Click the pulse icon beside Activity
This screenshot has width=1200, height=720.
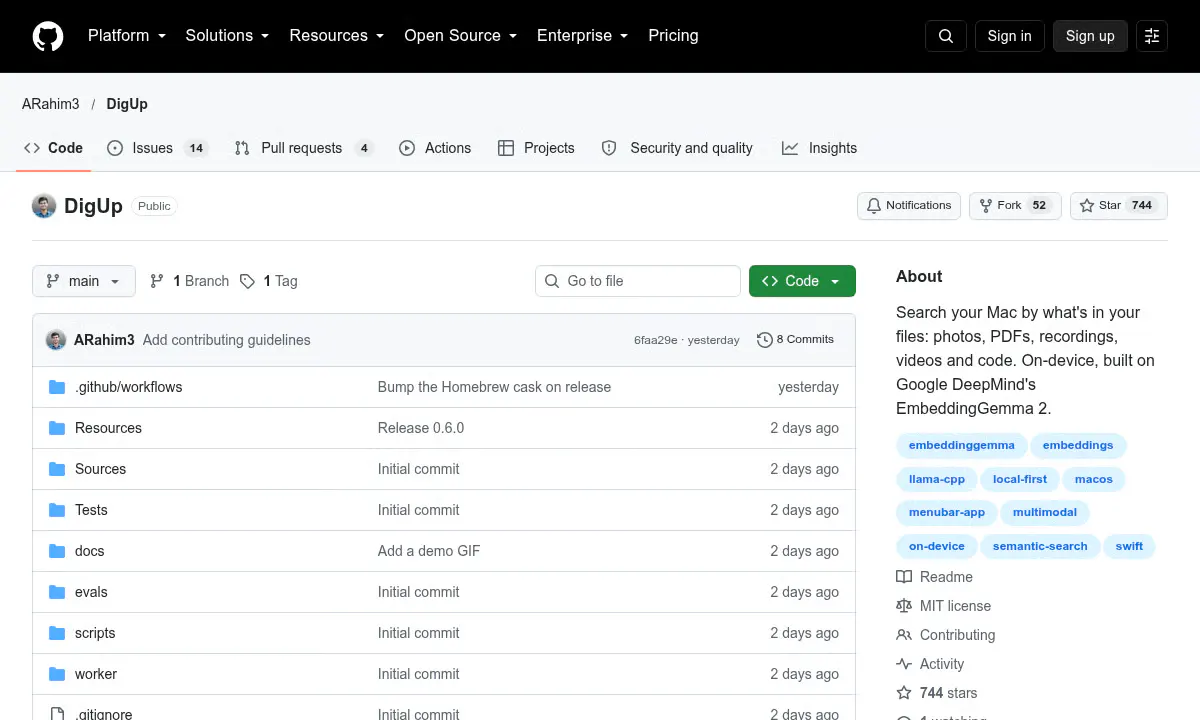coord(904,664)
